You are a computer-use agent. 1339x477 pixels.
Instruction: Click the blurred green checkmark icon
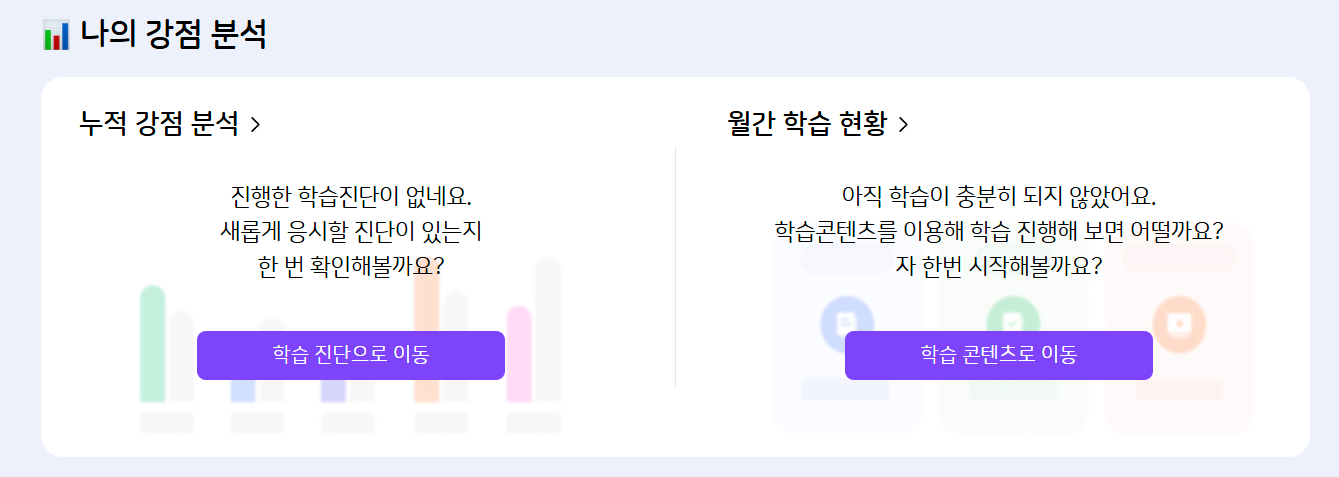[1012, 322]
